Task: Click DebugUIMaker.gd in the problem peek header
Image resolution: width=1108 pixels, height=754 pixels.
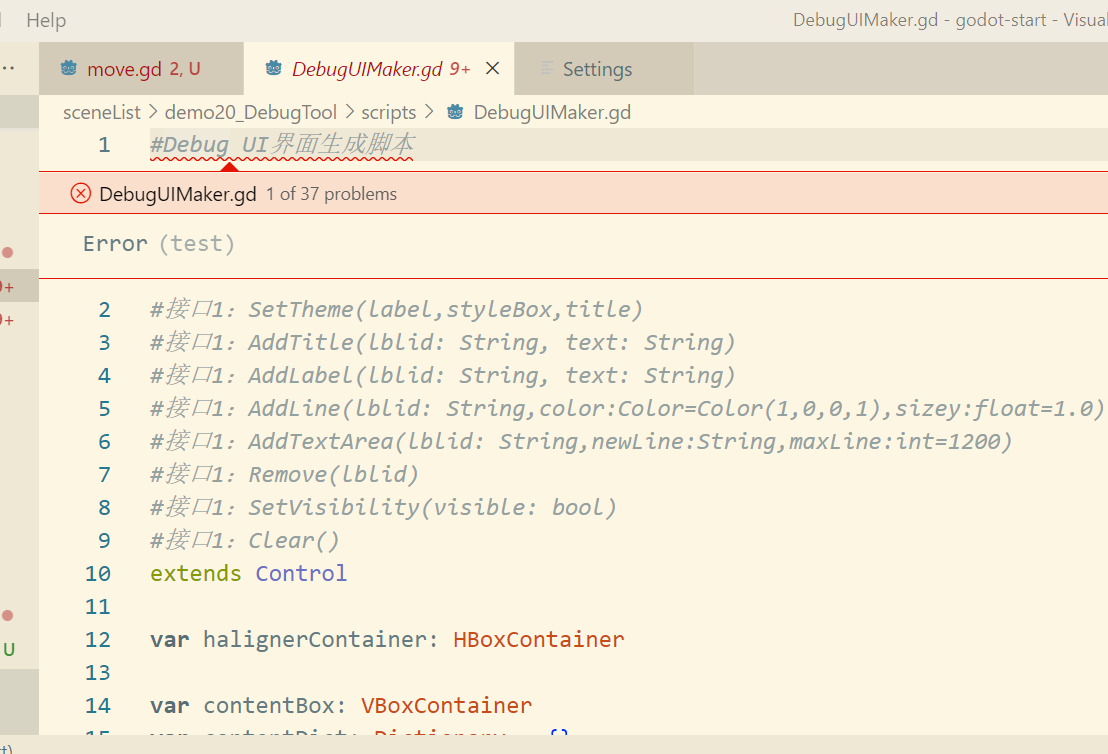Action: click(x=177, y=194)
